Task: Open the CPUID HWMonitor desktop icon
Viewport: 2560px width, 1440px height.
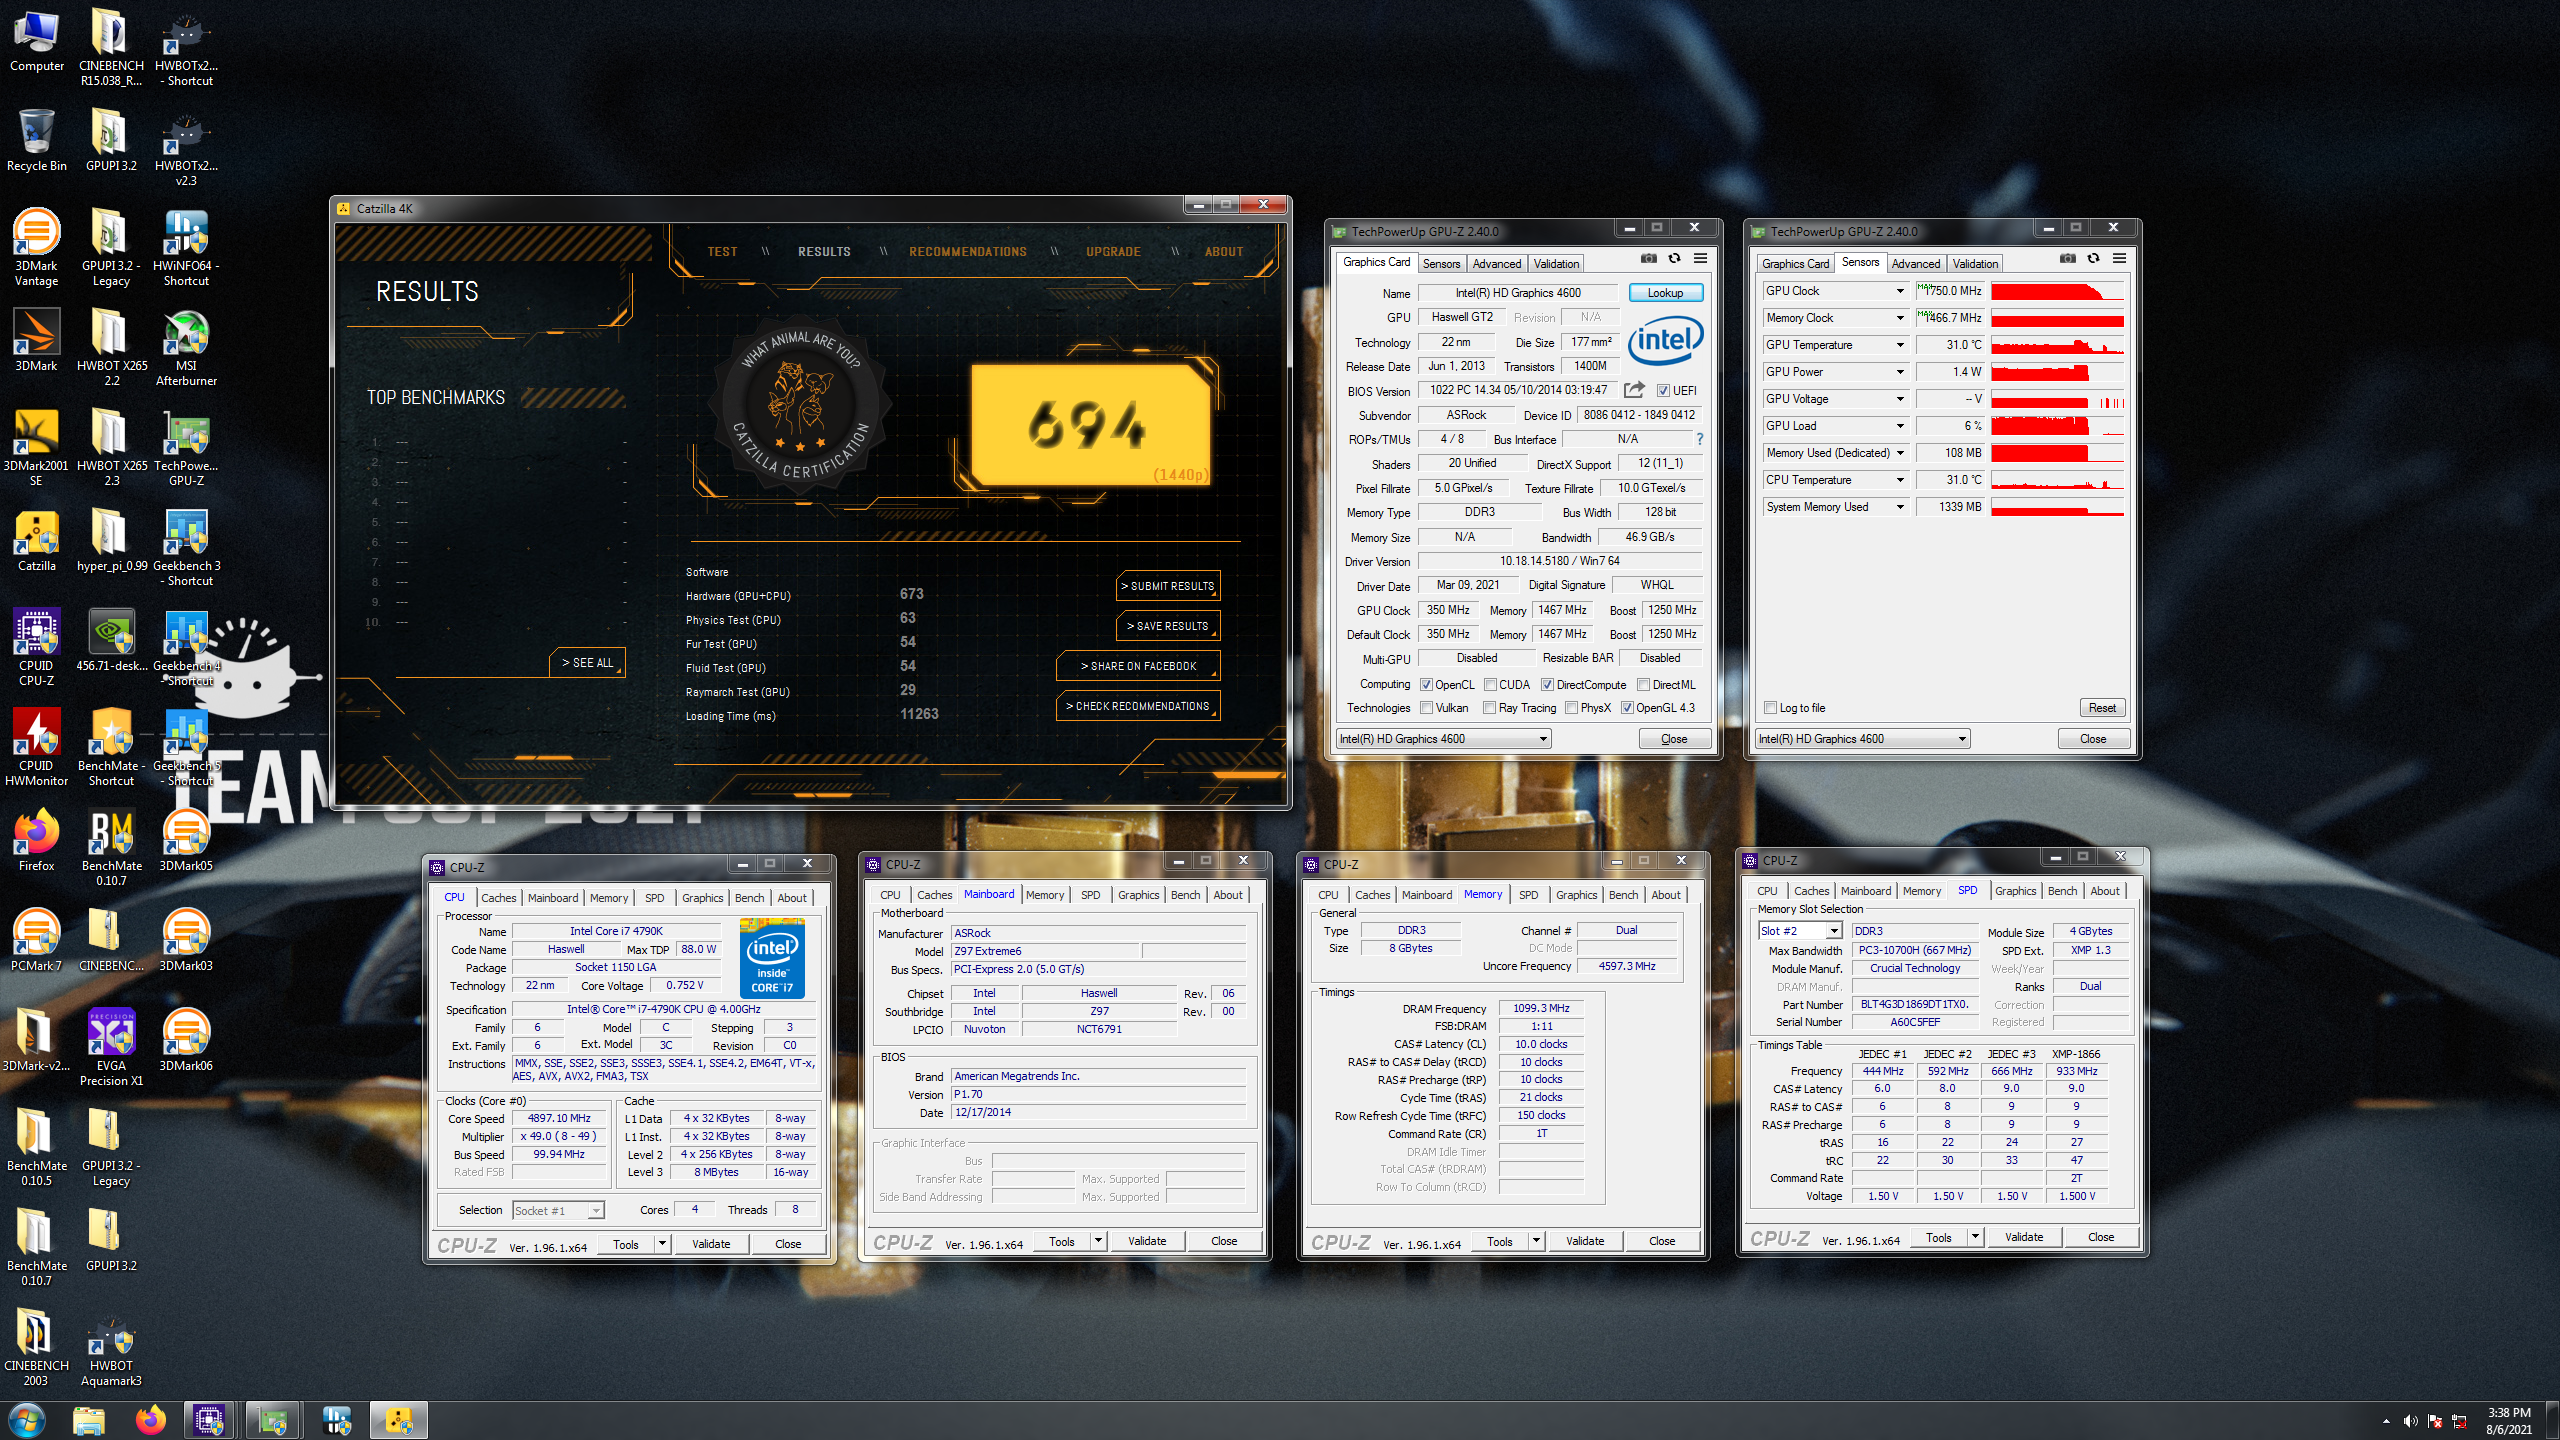Action: click(x=36, y=747)
